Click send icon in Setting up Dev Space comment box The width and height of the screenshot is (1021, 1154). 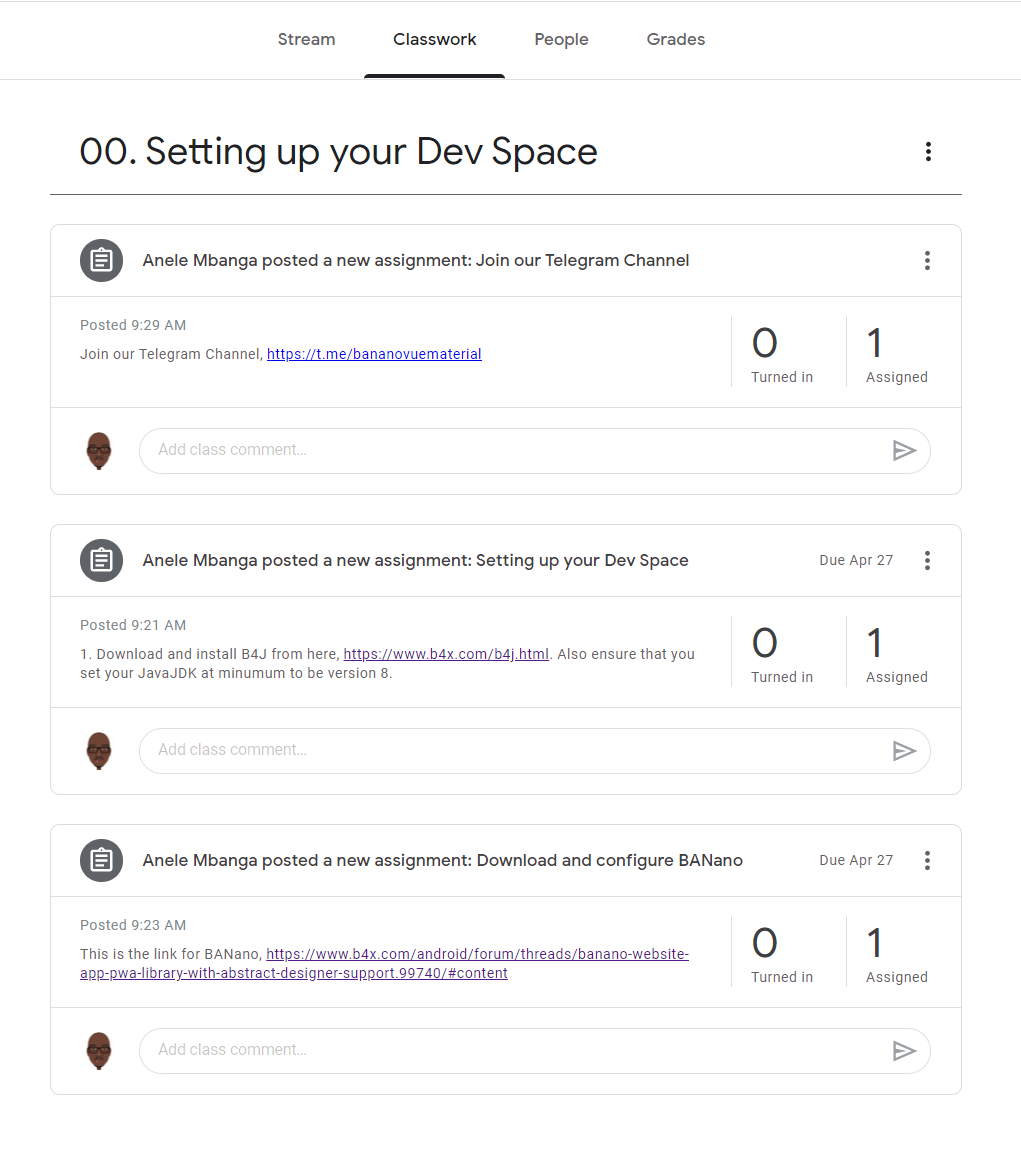point(904,751)
